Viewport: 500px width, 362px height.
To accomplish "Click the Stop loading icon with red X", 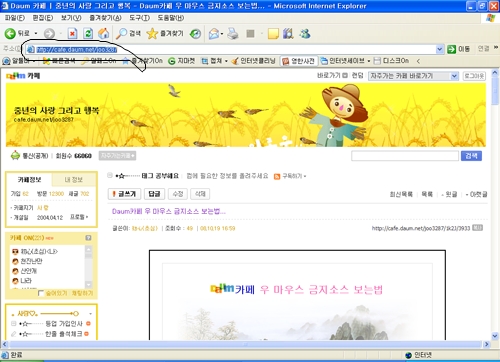I will [72, 33].
